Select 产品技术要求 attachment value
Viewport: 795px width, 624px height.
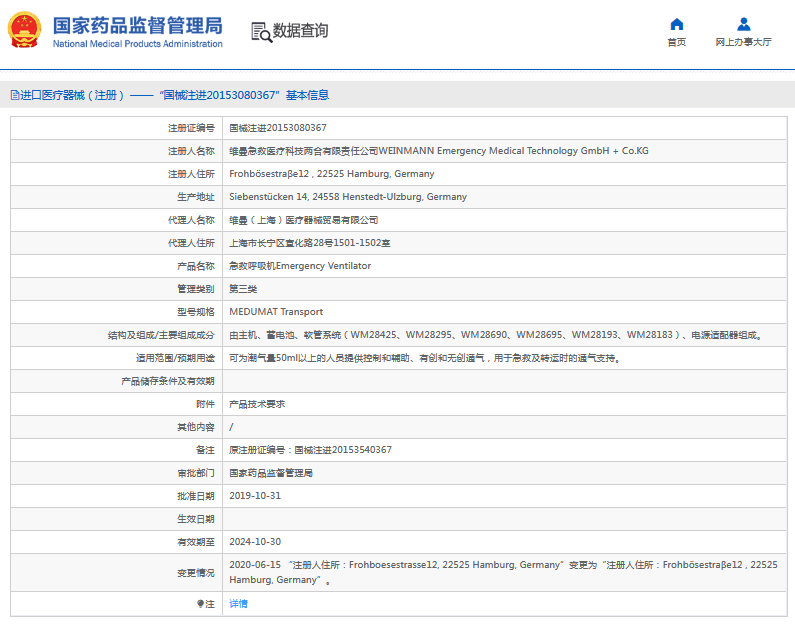(x=257, y=404)
